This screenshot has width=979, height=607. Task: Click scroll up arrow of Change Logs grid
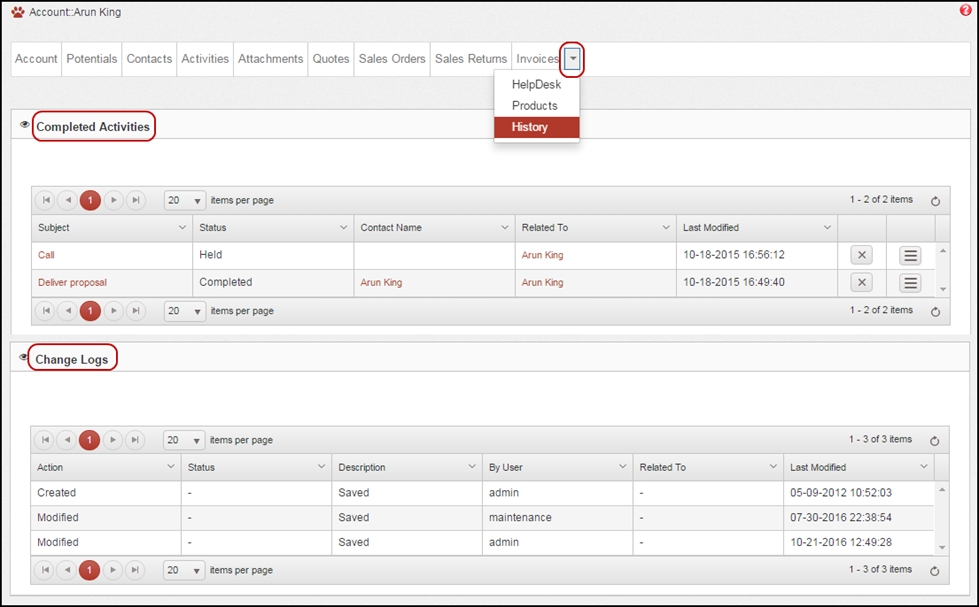(x=942, y=490)
